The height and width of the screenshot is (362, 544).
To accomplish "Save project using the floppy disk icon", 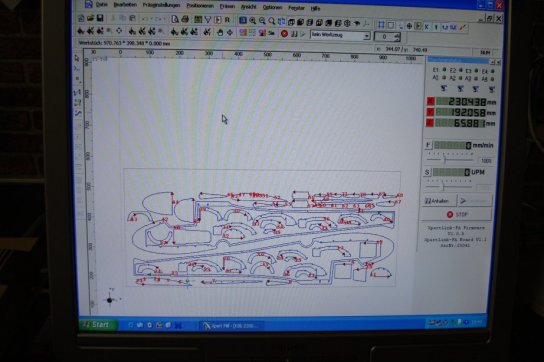I will (100, 18).
